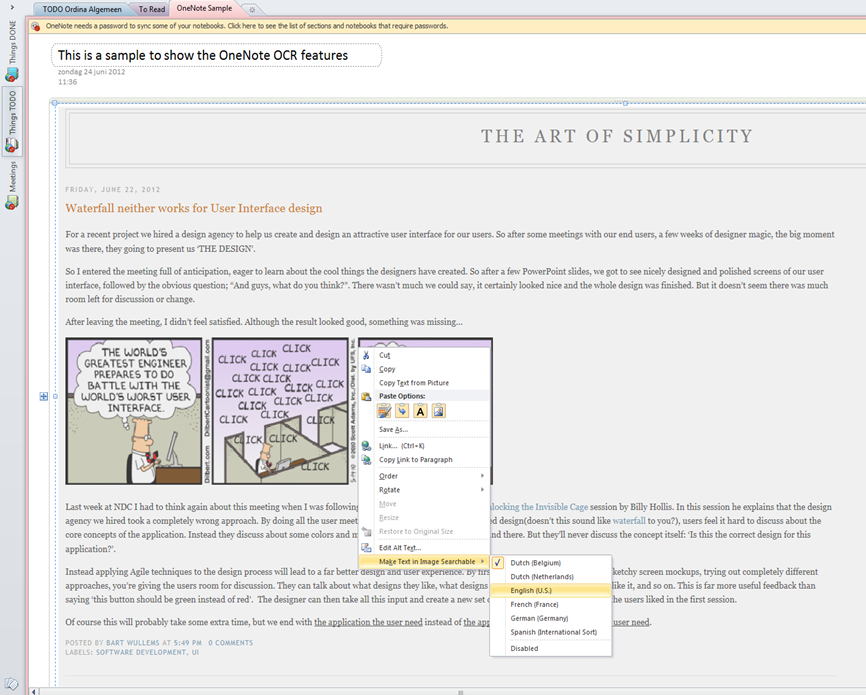The image size is (866, 695).
Task: Click the Copy pages icon beside Copy
Action: click(x=366, y=369)
